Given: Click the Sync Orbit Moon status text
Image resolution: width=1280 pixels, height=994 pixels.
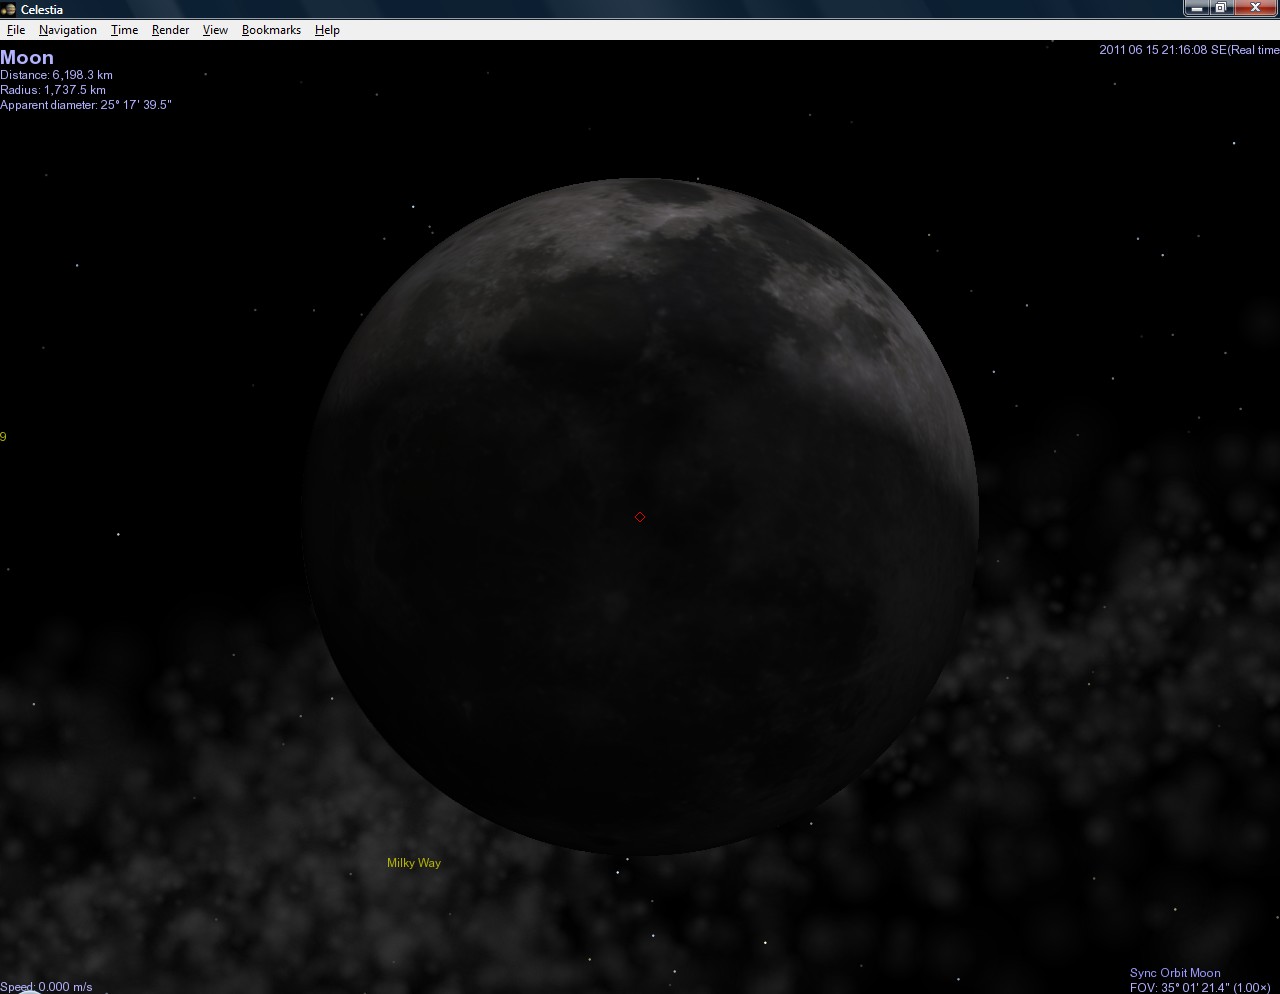Looking at the screenshot, I should point(1175,973).
